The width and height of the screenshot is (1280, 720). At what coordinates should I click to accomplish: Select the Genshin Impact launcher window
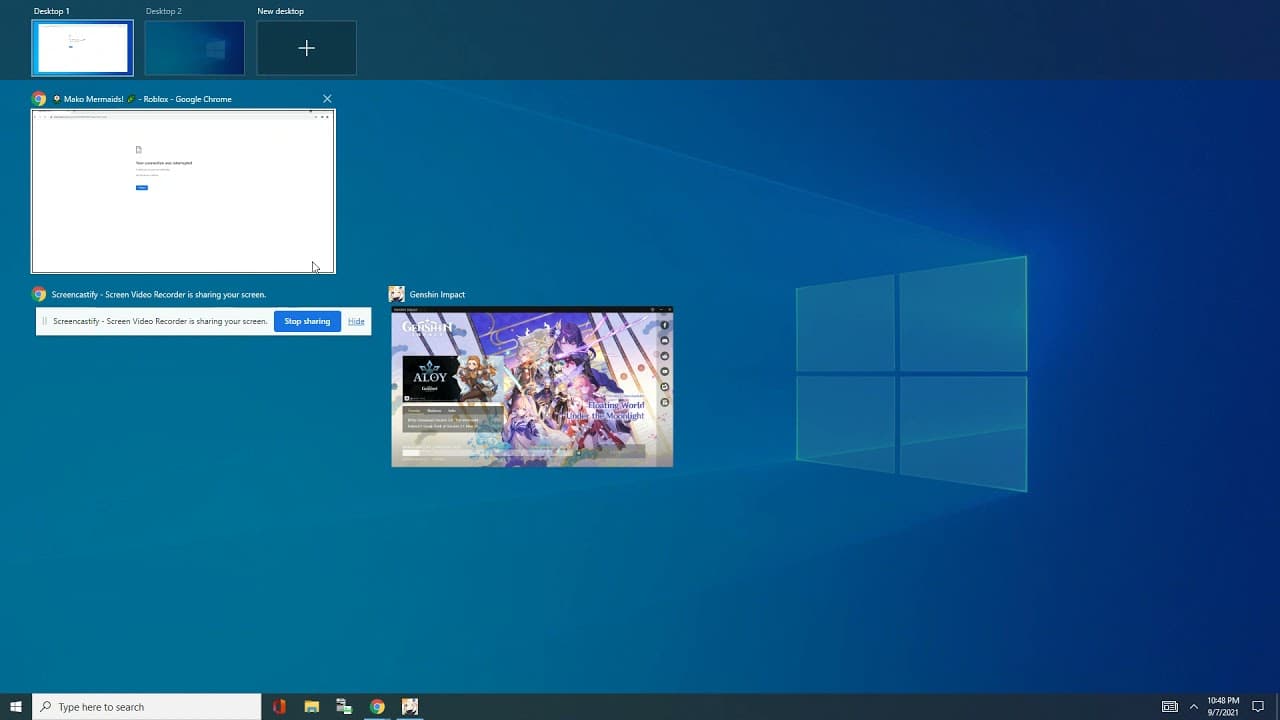click(532, 386)
